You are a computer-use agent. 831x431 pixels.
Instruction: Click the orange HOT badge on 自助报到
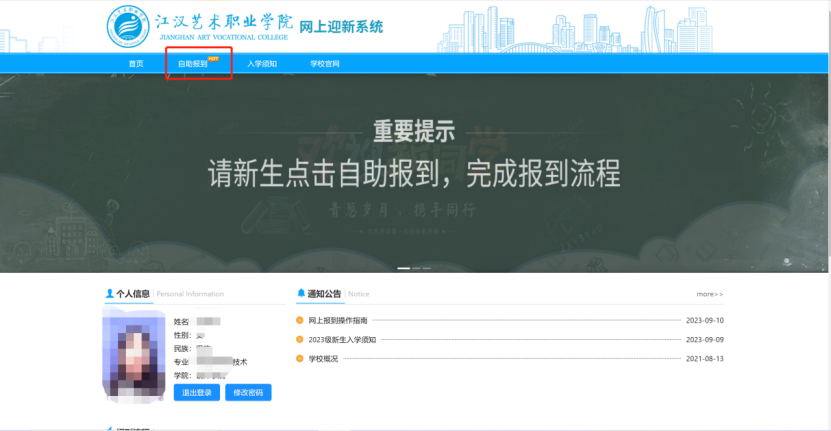(x=213, y=58)
